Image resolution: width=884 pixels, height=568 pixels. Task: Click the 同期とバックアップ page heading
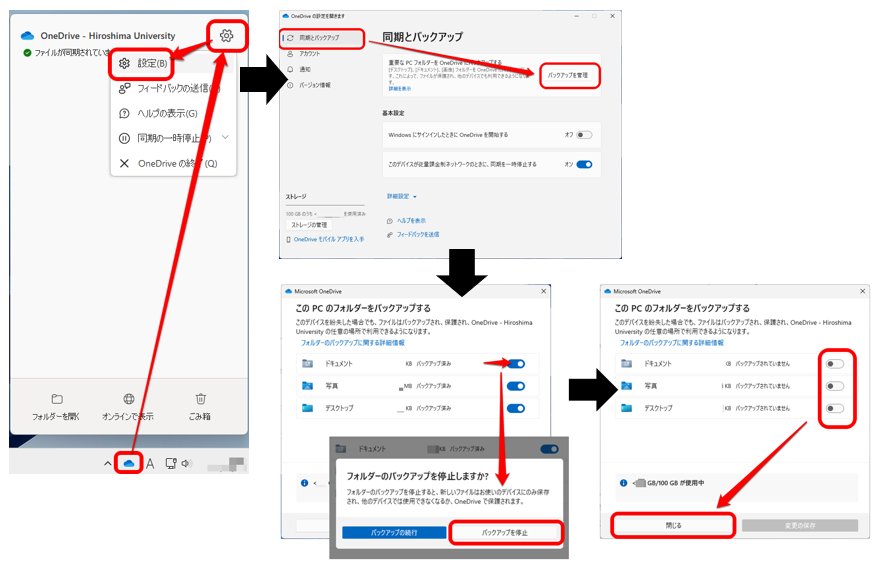pyautogui.click(x=422, y=37)
